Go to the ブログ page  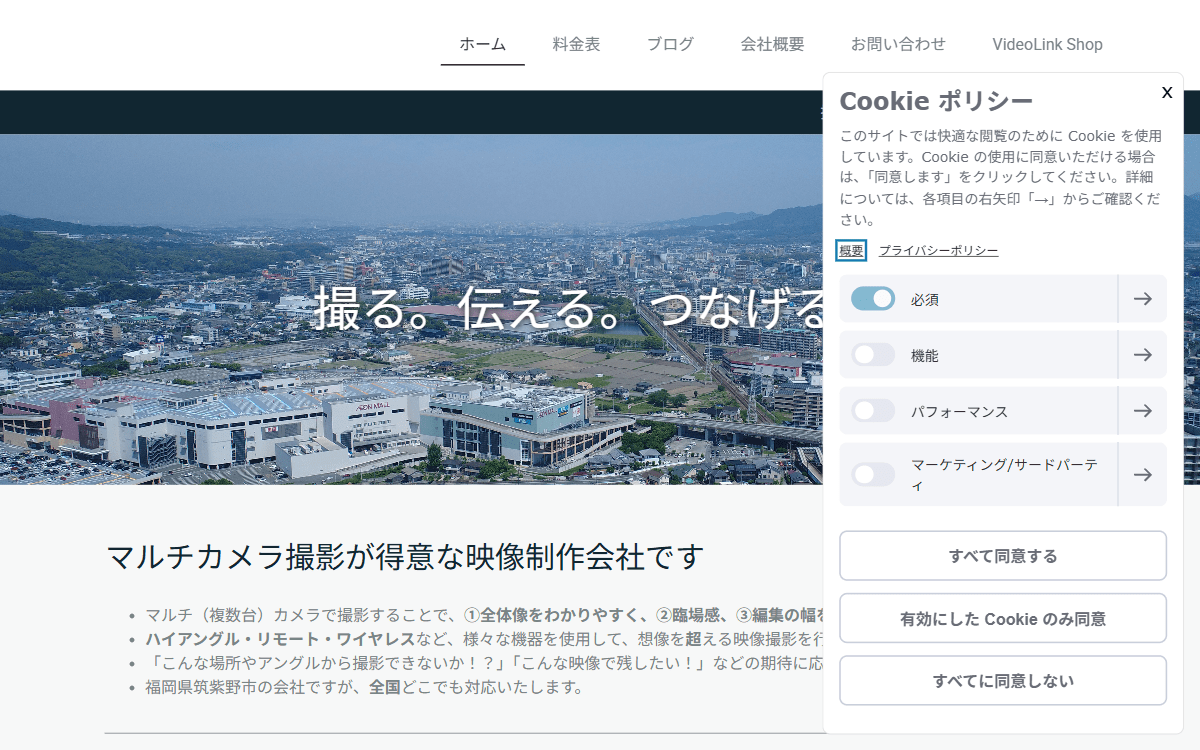click(x=670, y=44)
